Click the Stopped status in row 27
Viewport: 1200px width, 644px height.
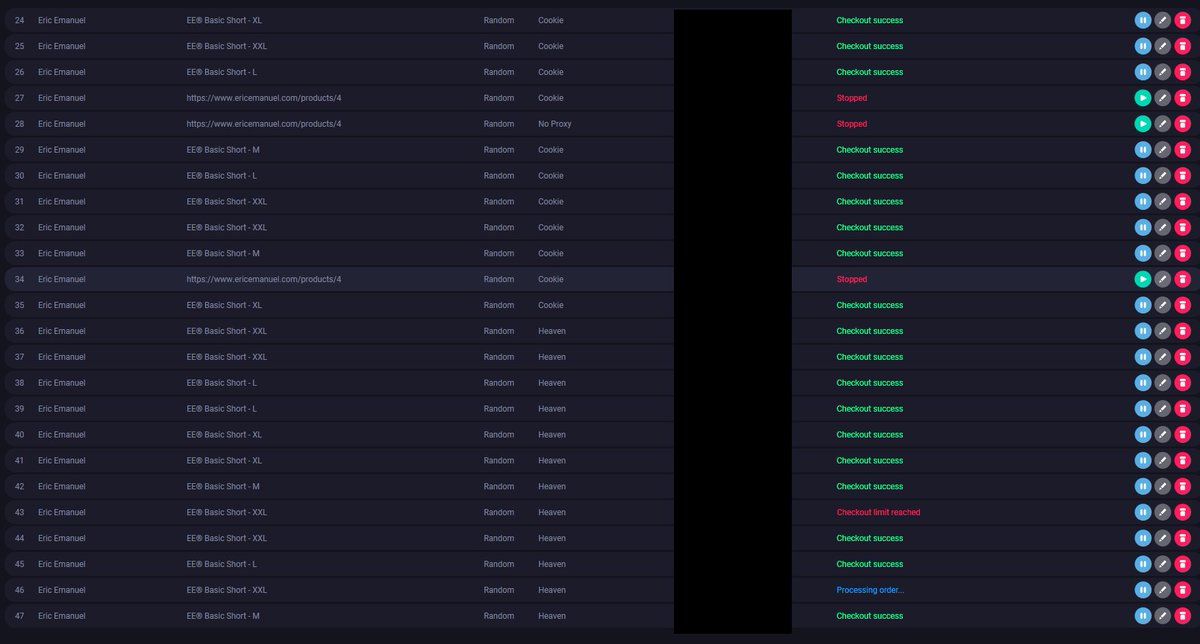pos(852,98)
